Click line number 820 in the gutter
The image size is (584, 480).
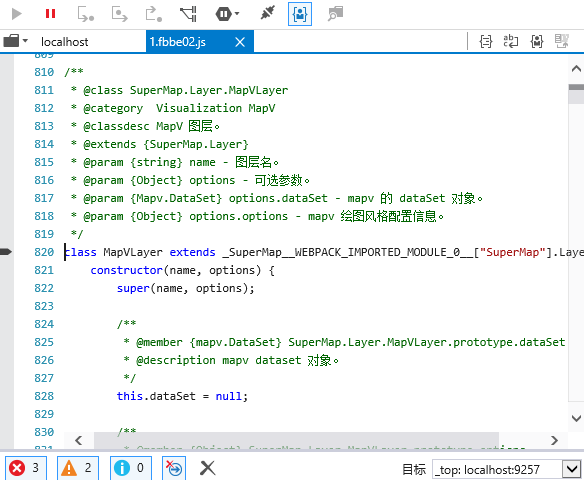point(44,252)
